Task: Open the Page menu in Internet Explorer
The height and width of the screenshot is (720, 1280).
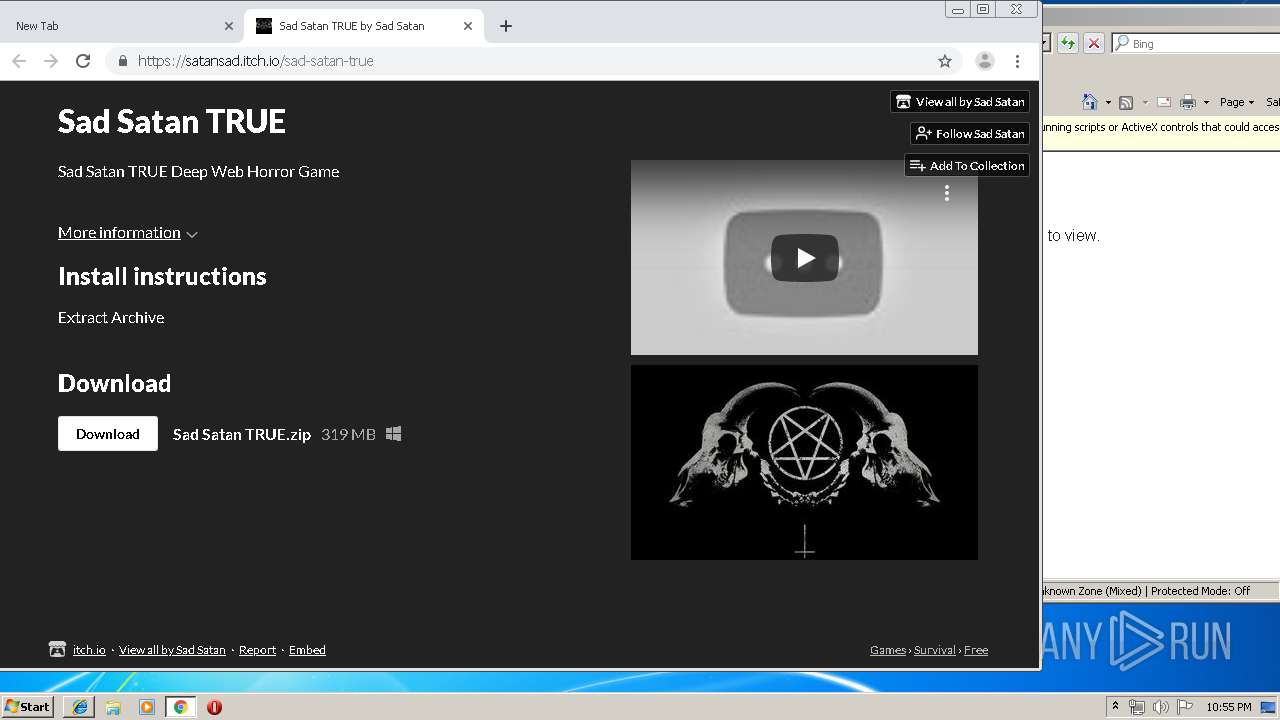Action: tap(1237, 102)
